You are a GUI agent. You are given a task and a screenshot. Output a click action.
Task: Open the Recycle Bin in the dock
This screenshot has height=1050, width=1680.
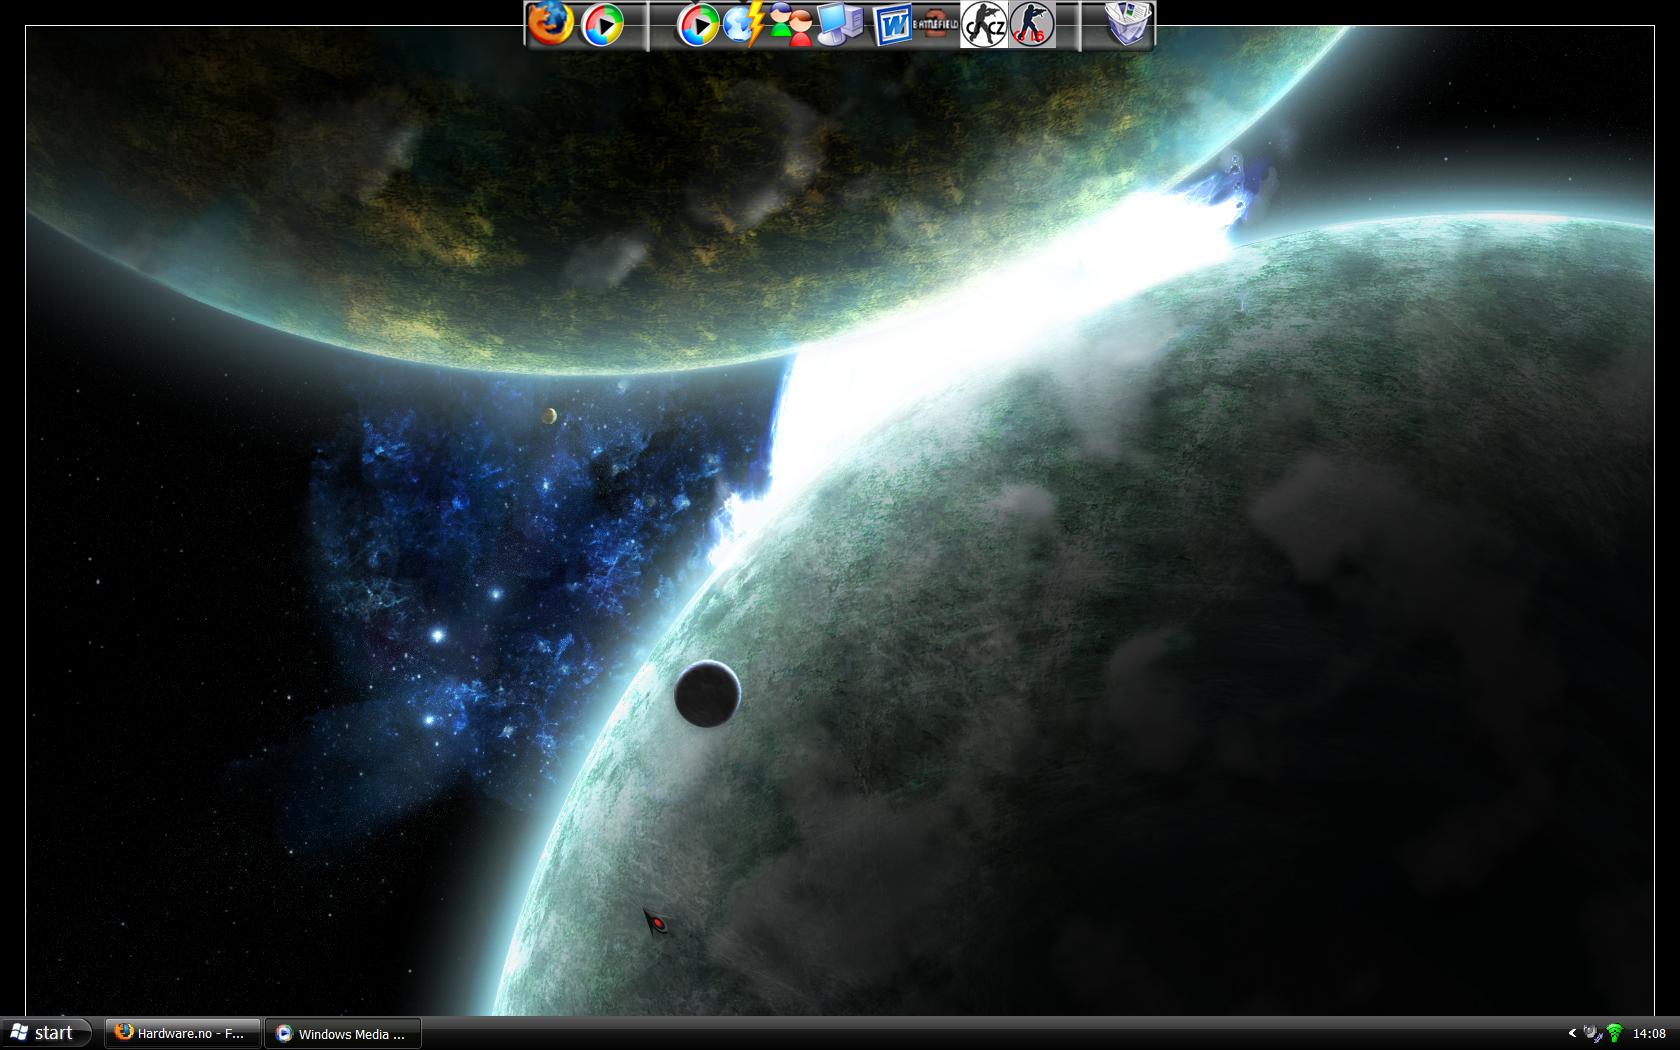[1130, 24]
